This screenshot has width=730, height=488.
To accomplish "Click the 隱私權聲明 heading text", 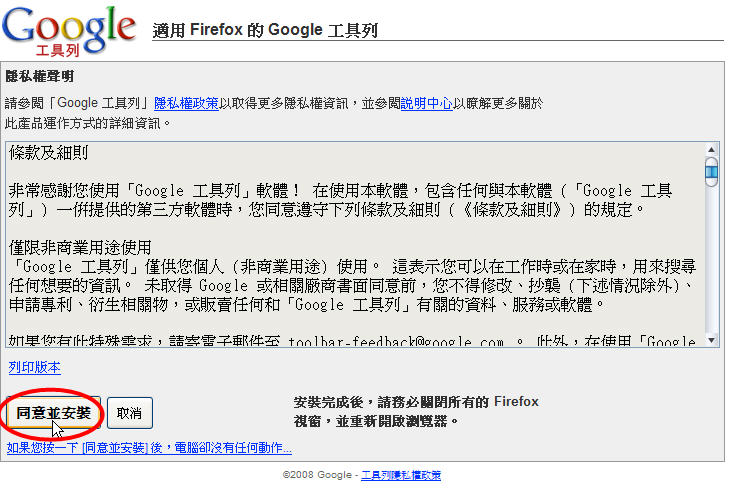I will 40,76.
